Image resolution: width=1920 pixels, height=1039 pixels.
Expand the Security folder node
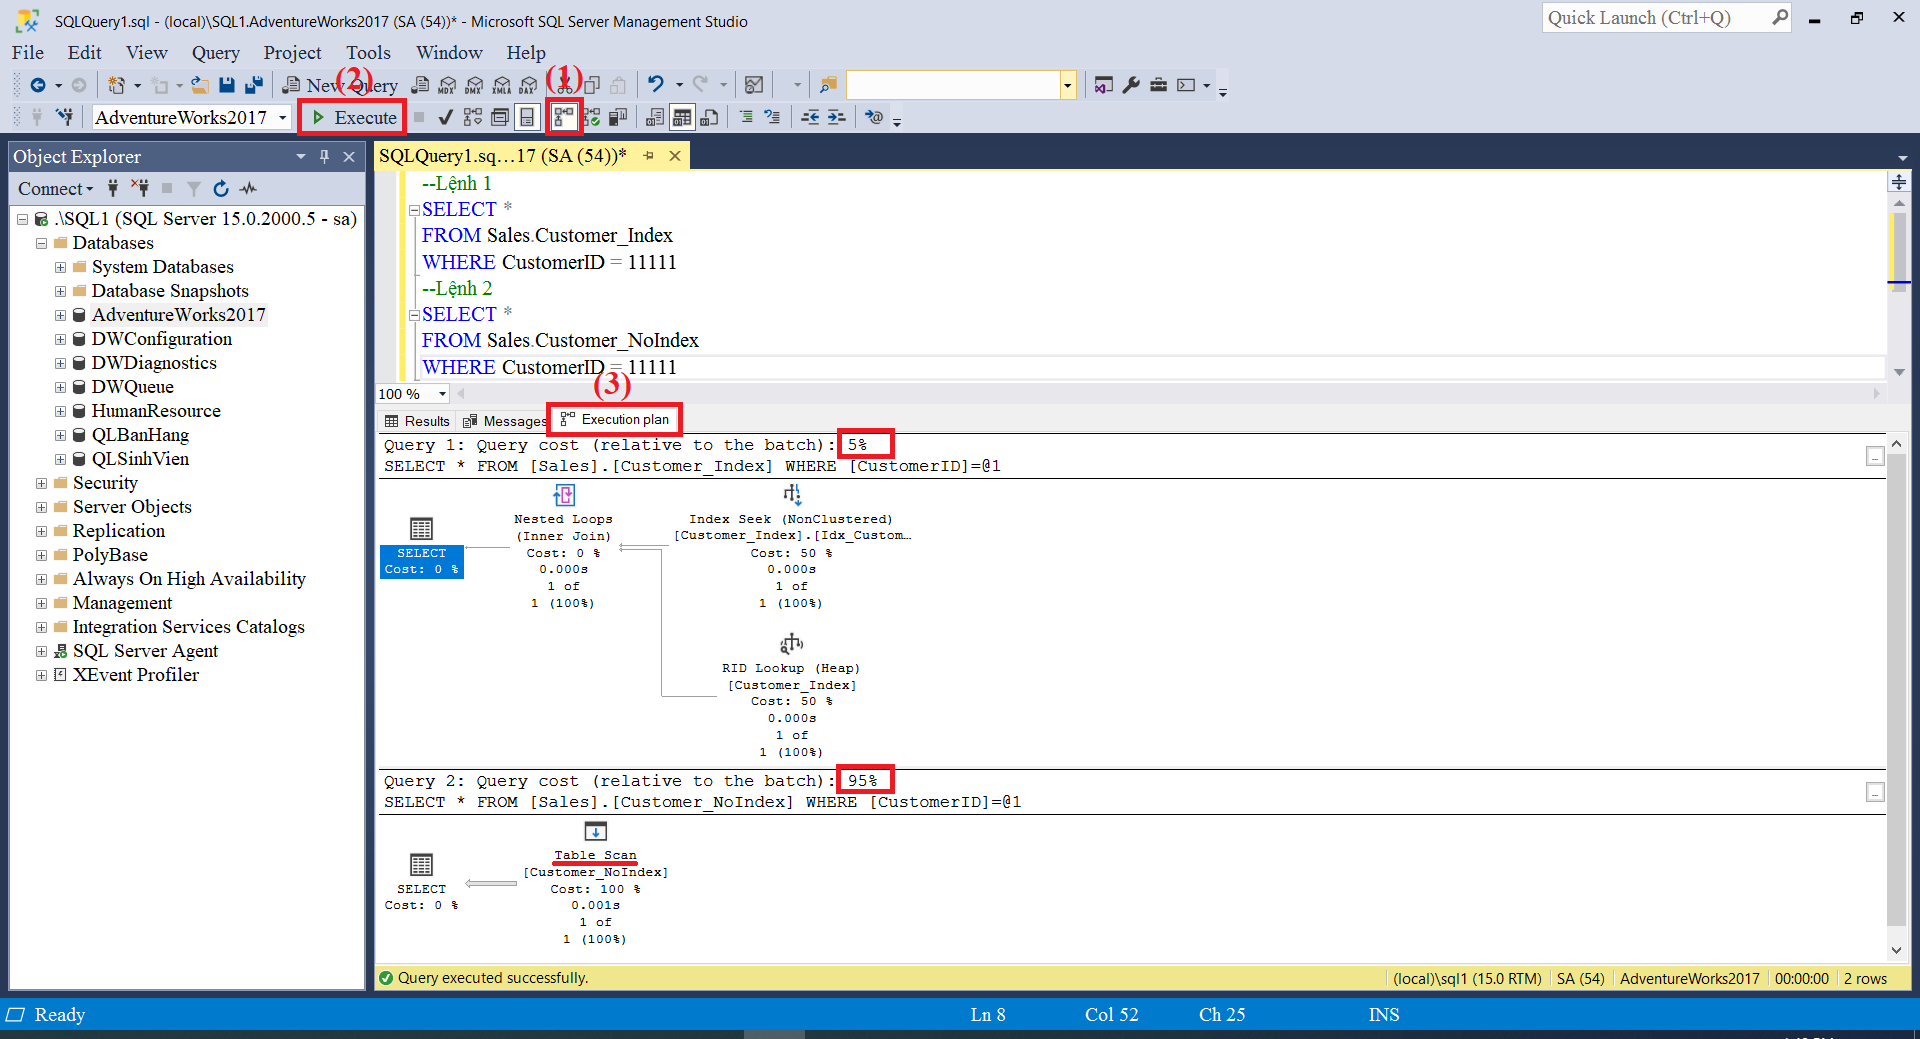pos(42,483)
